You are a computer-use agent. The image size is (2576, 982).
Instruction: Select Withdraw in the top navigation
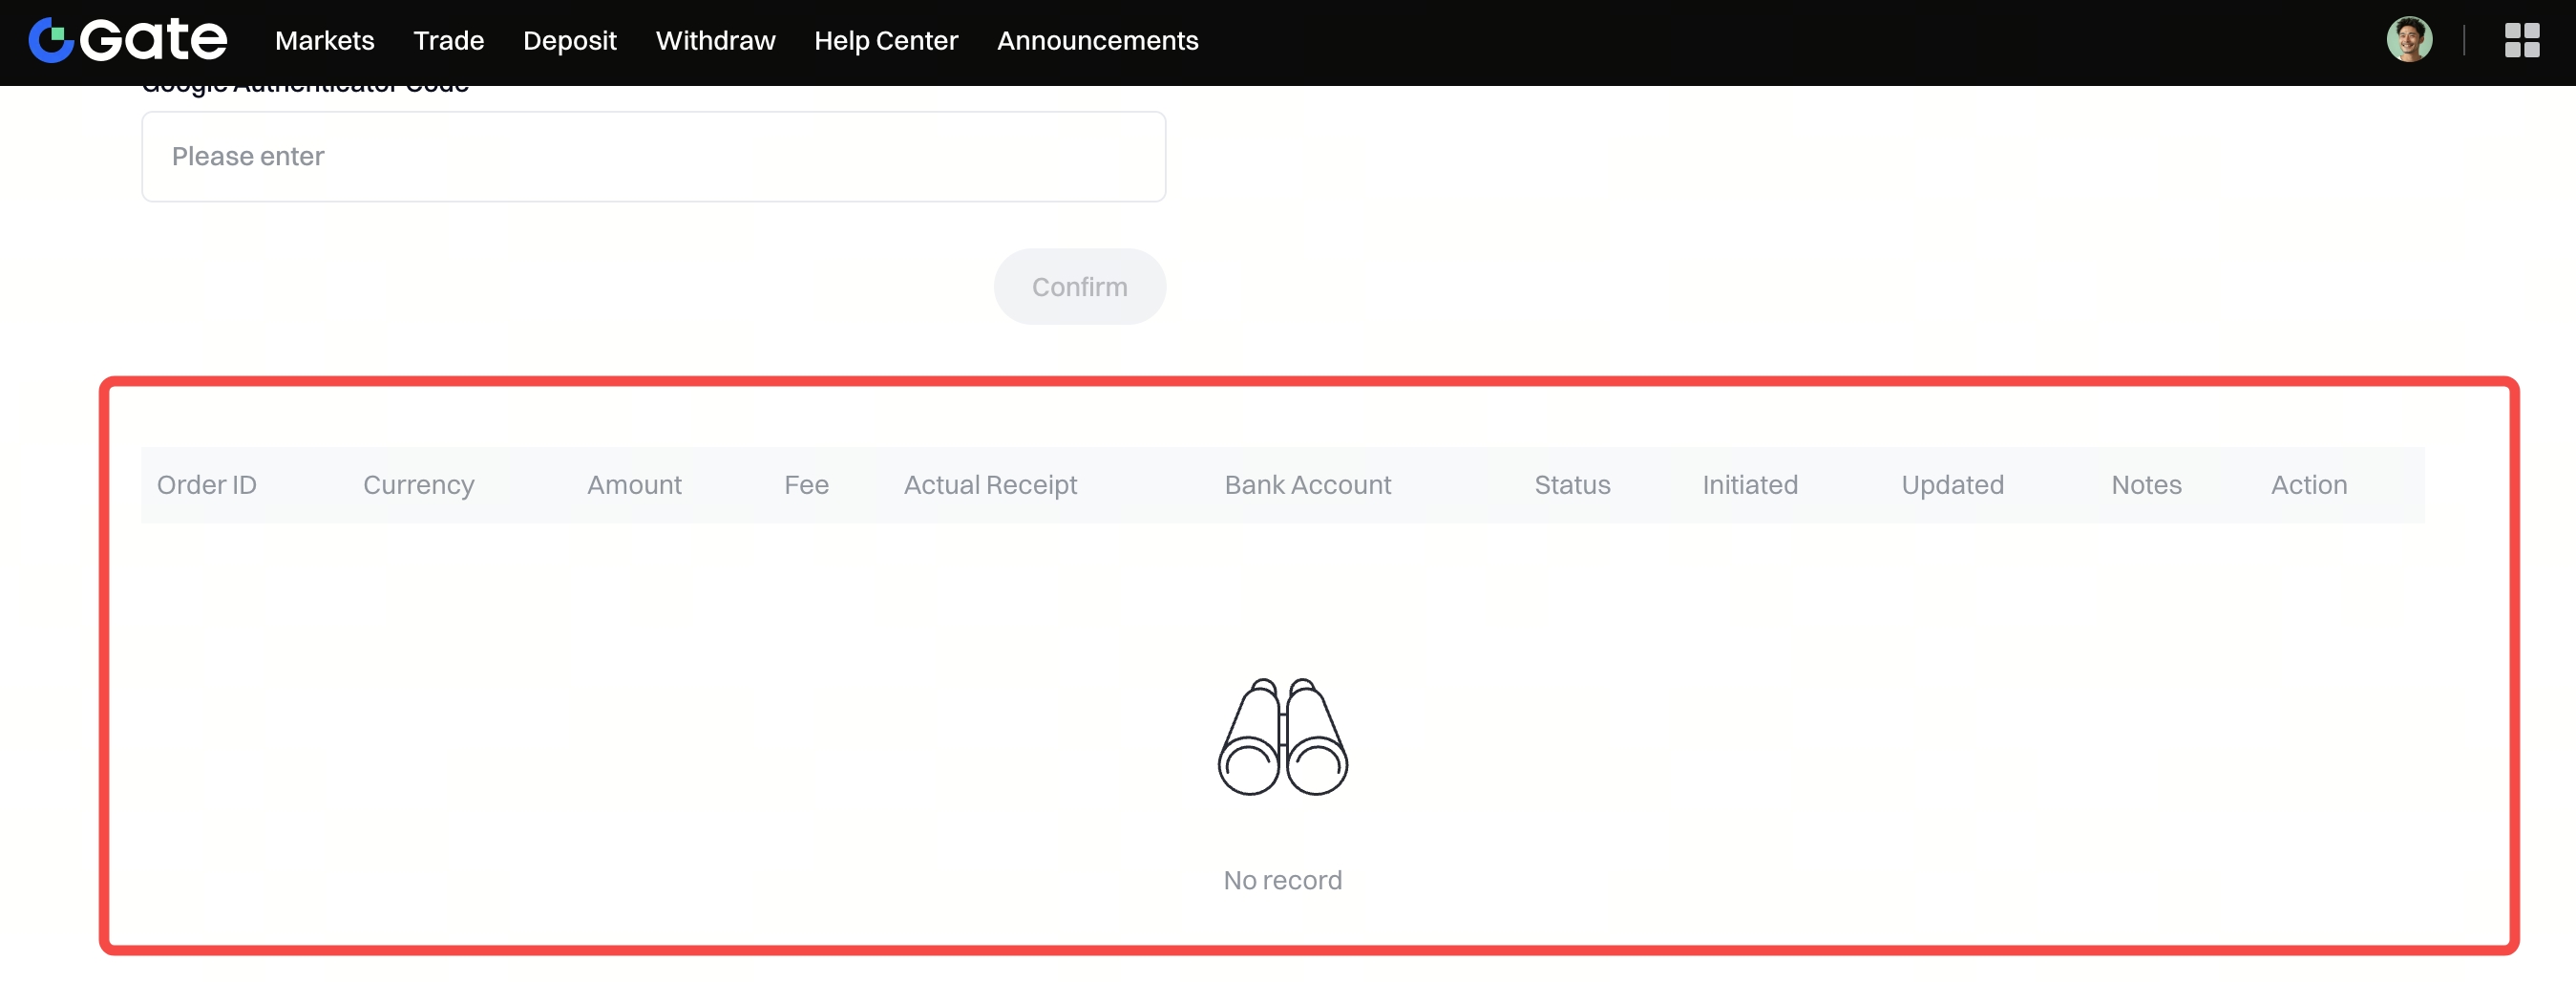click(715, 41)
